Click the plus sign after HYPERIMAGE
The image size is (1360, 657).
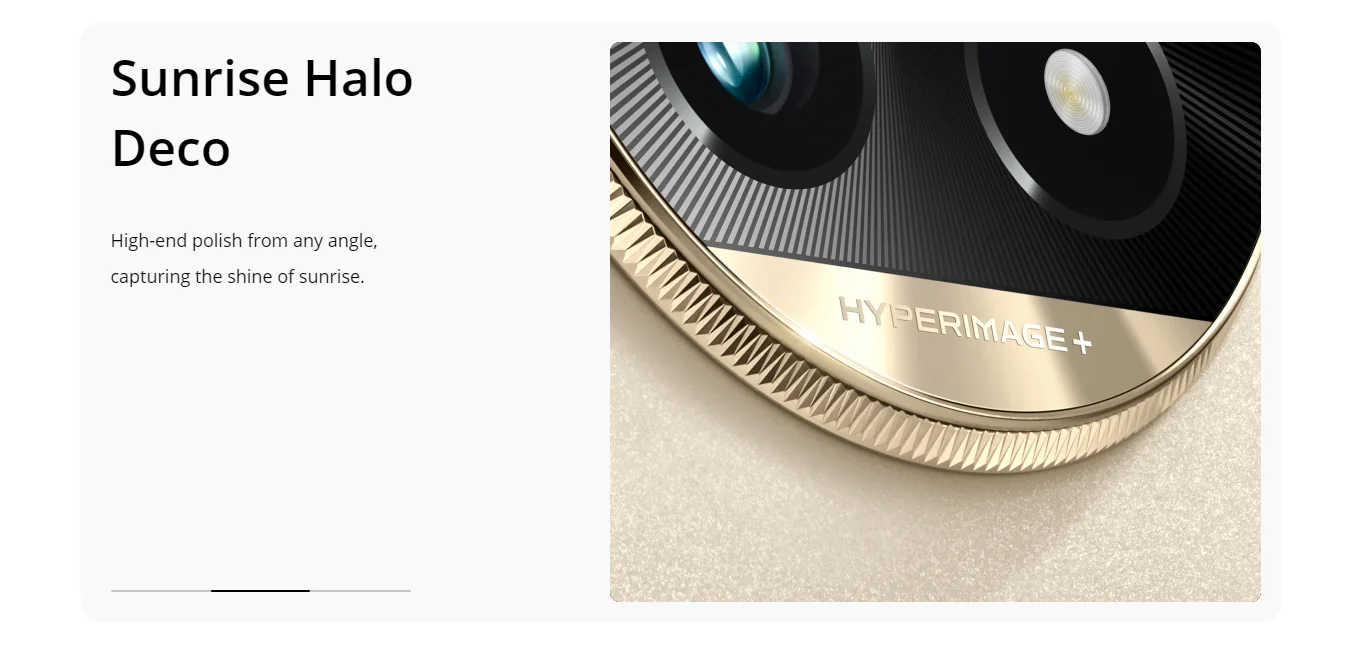(1081, 345)
